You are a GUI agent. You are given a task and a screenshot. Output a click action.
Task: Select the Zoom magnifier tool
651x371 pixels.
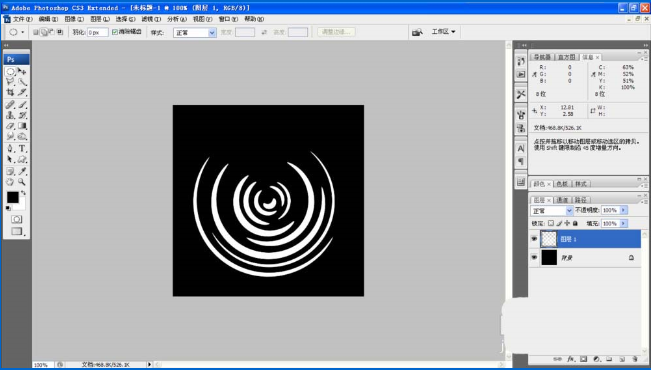coord(22,182)
